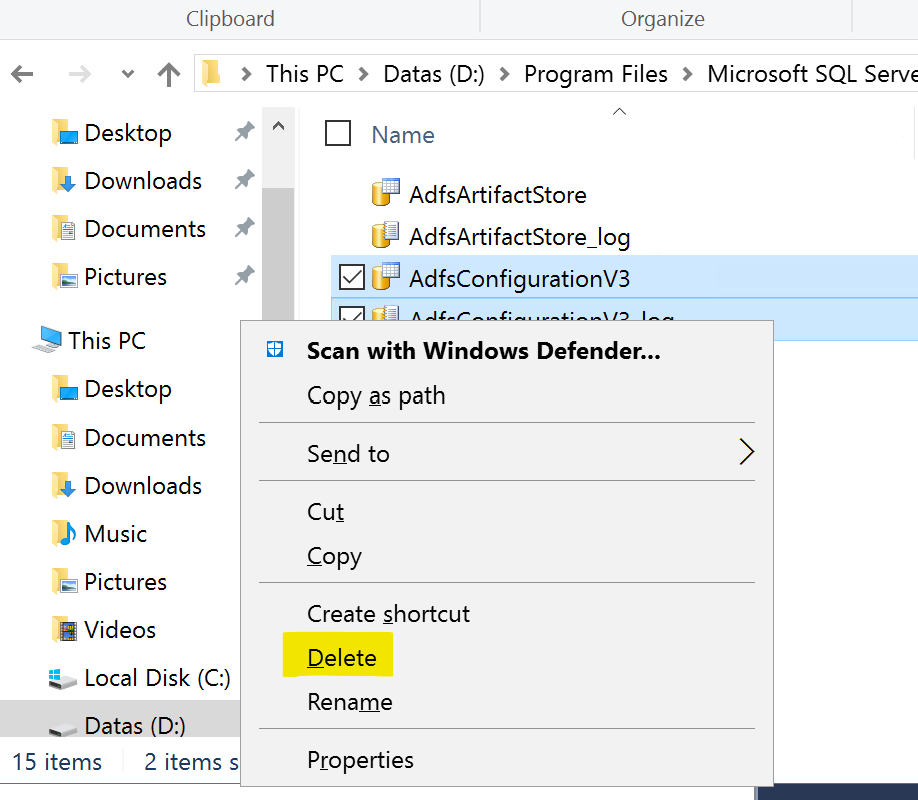Select the AdfsArtifactStore file name

(498, 195)
